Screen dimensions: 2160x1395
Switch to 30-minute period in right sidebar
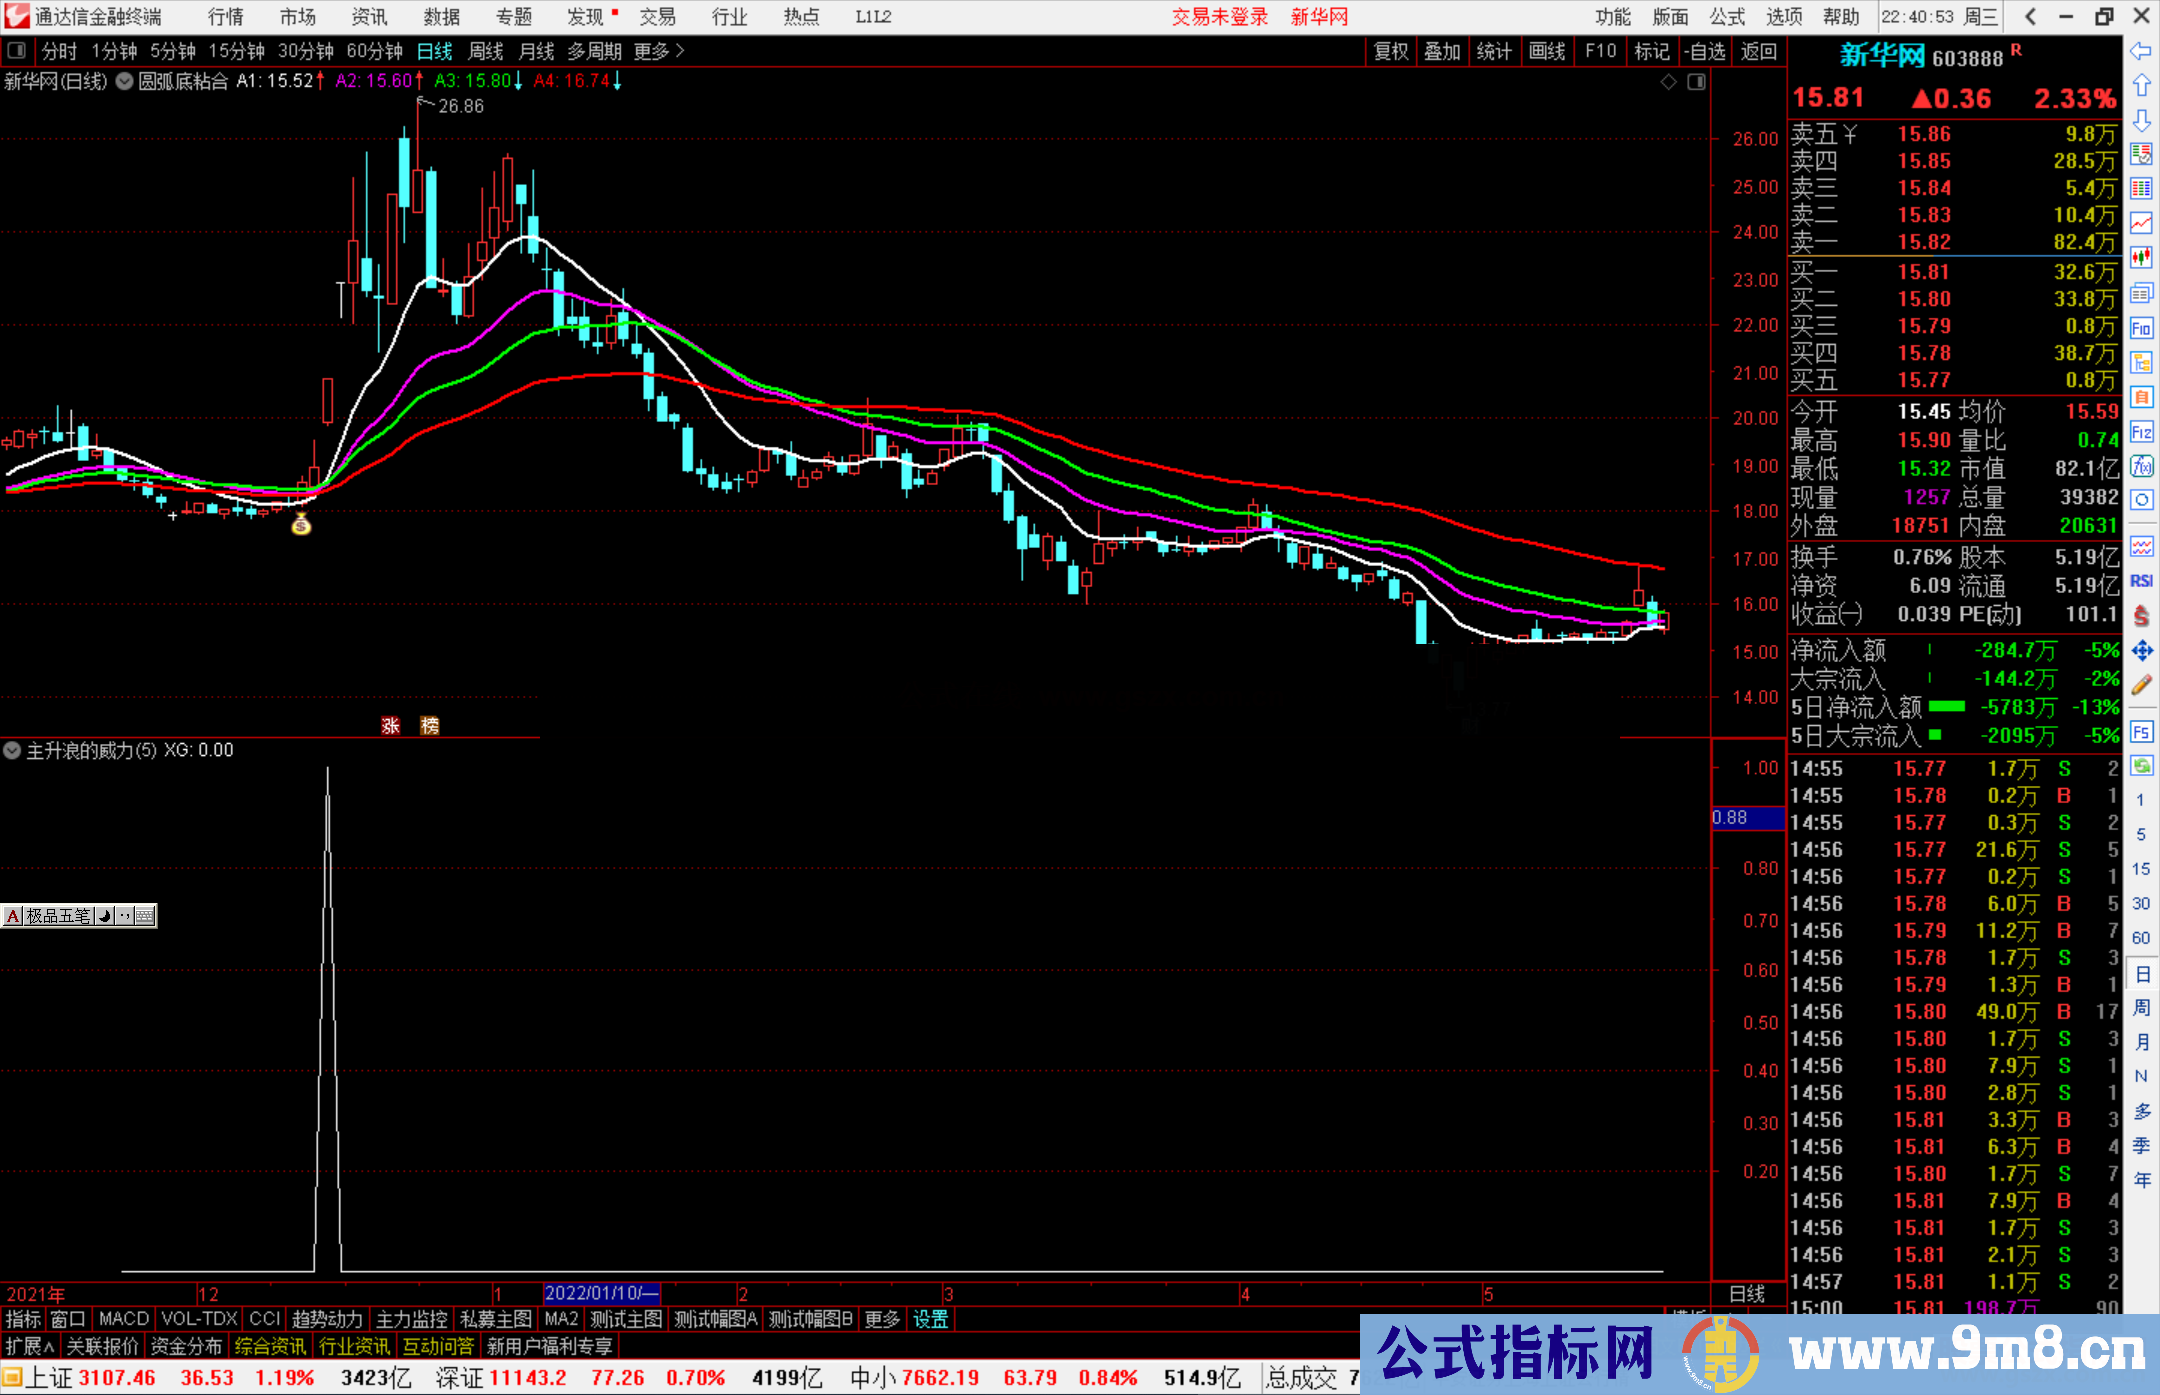pos(2141,904)
